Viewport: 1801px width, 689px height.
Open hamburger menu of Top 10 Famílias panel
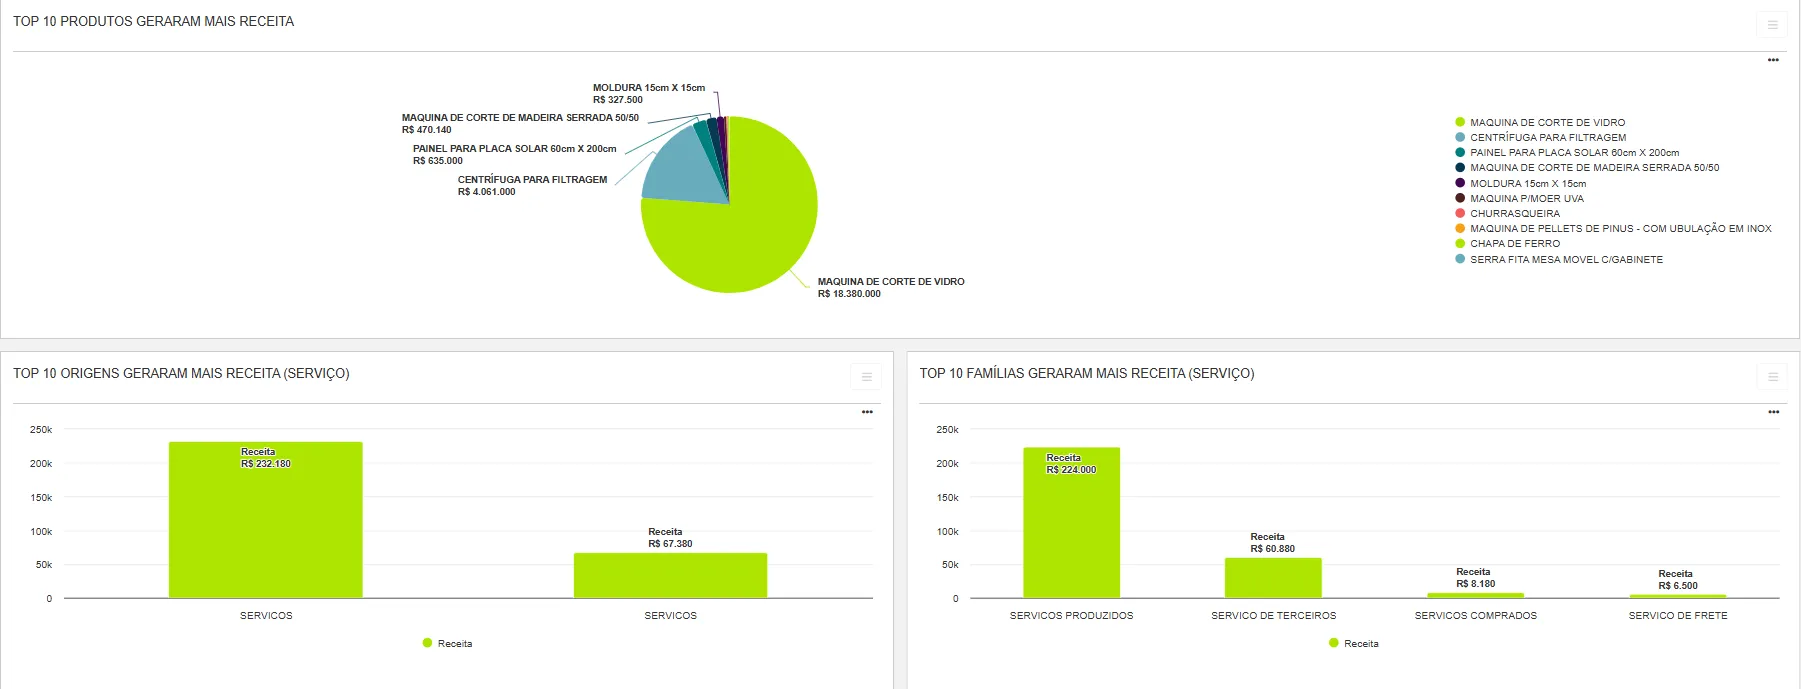coord(1772,377)
